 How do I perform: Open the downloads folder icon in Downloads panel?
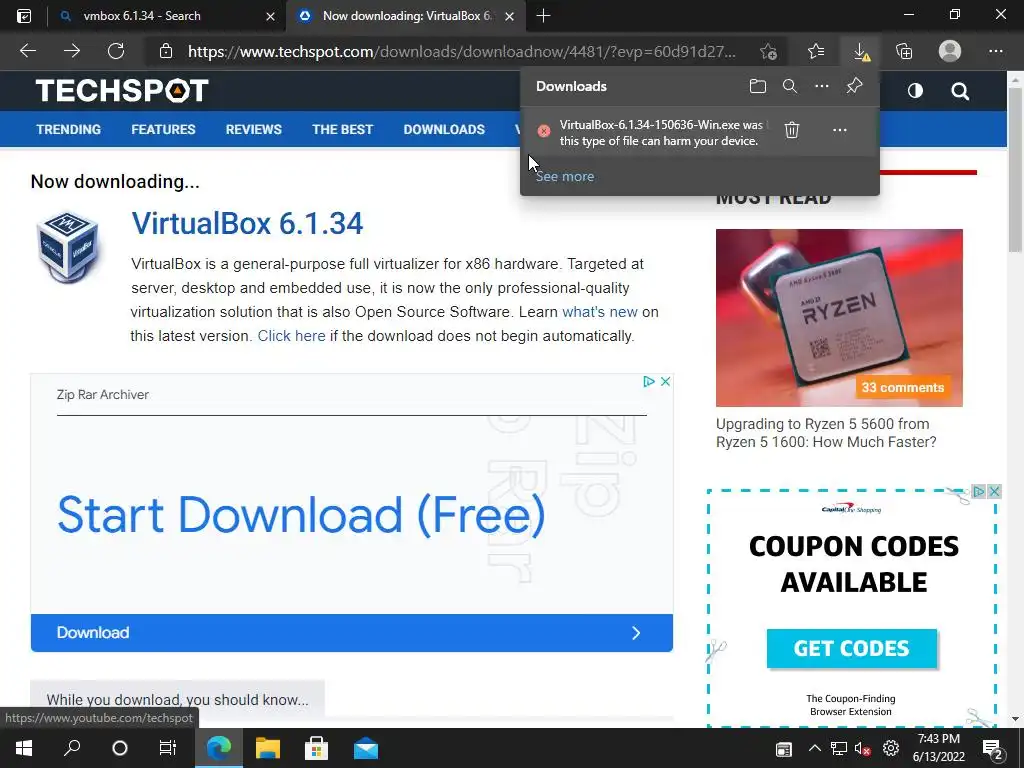tap(758, 86)
